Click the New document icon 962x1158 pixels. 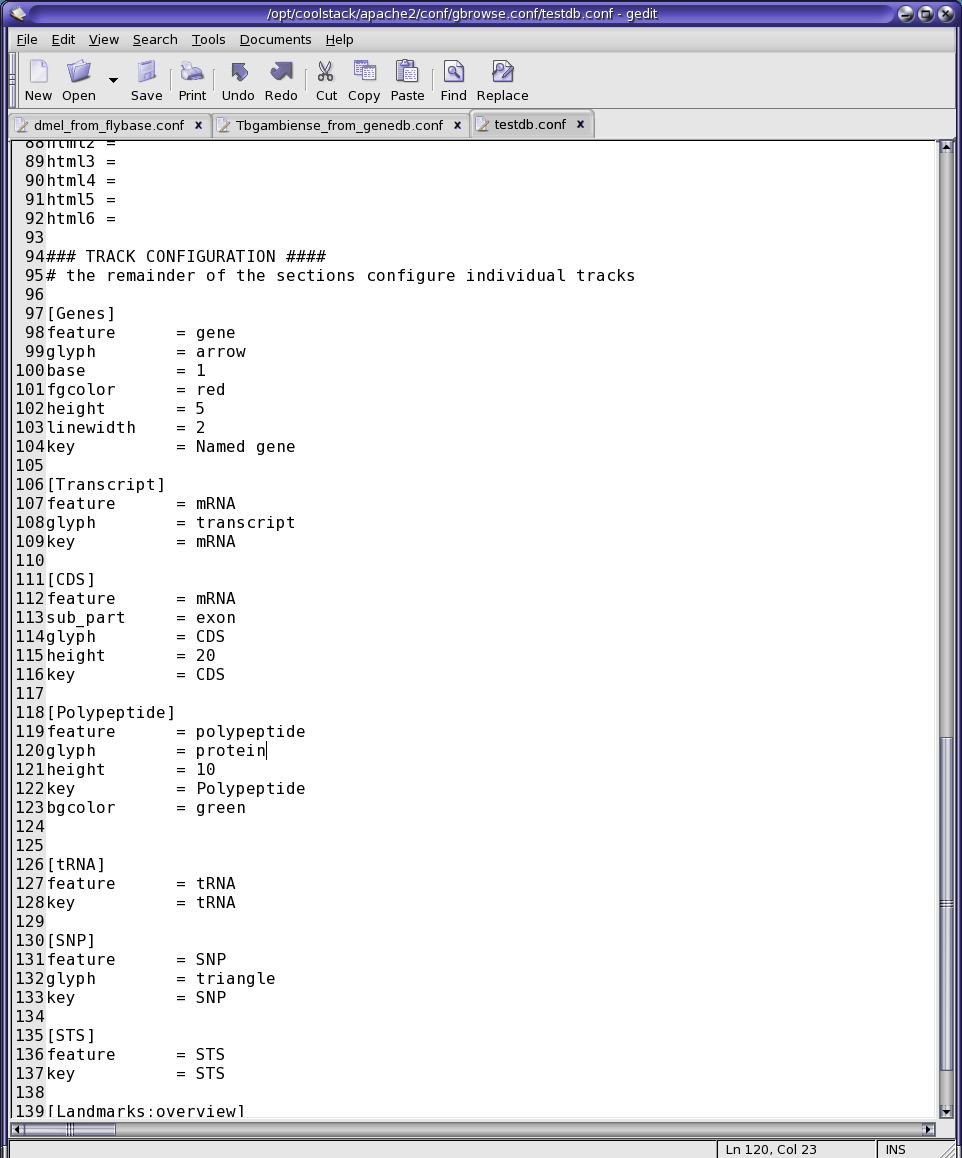[x=38, y=80]
